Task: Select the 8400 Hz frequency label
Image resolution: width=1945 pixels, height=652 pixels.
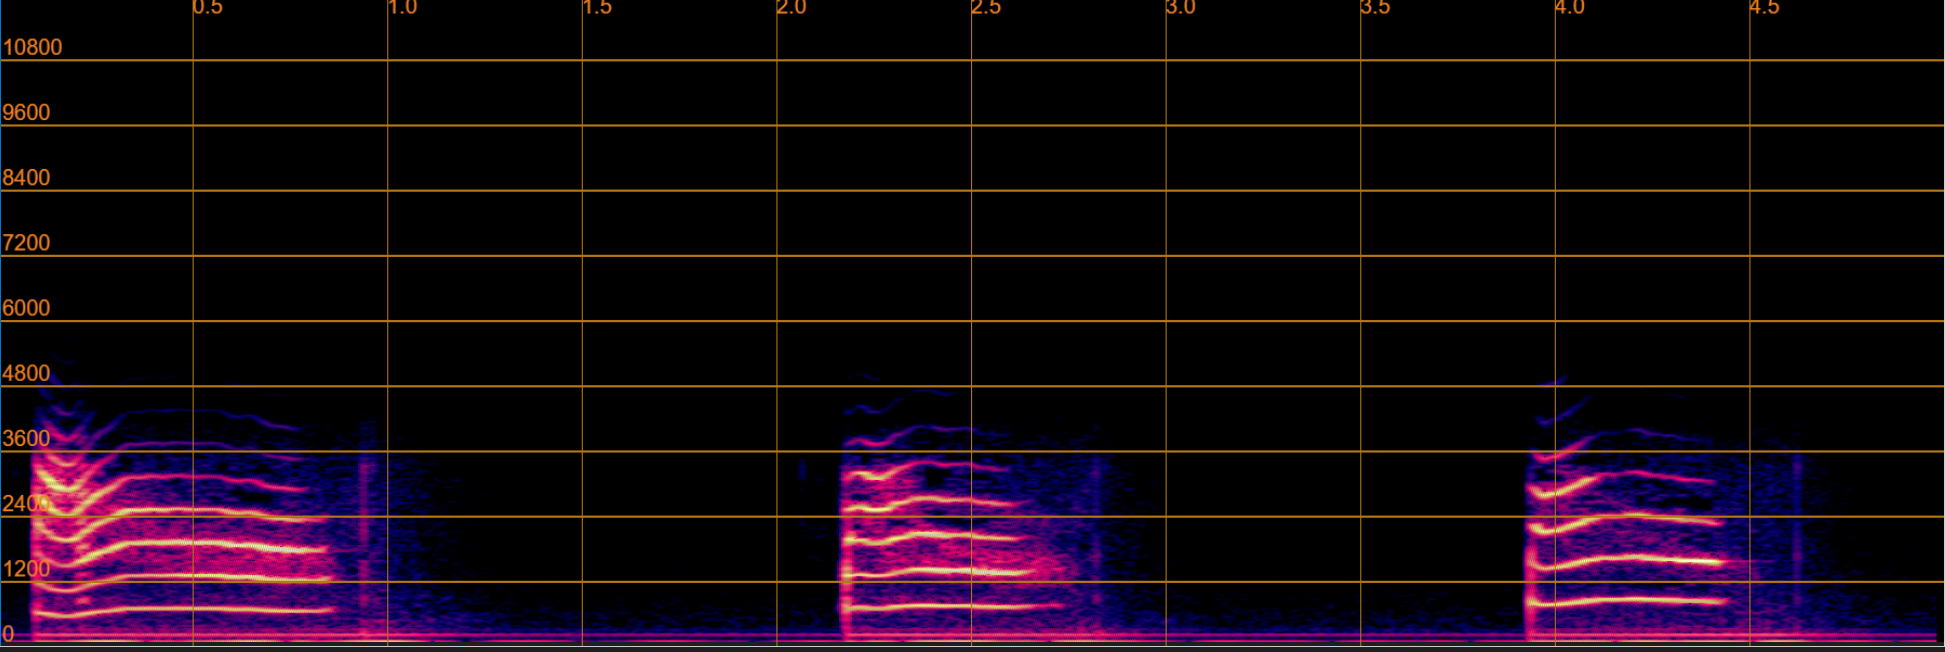Action: [26, 177]
